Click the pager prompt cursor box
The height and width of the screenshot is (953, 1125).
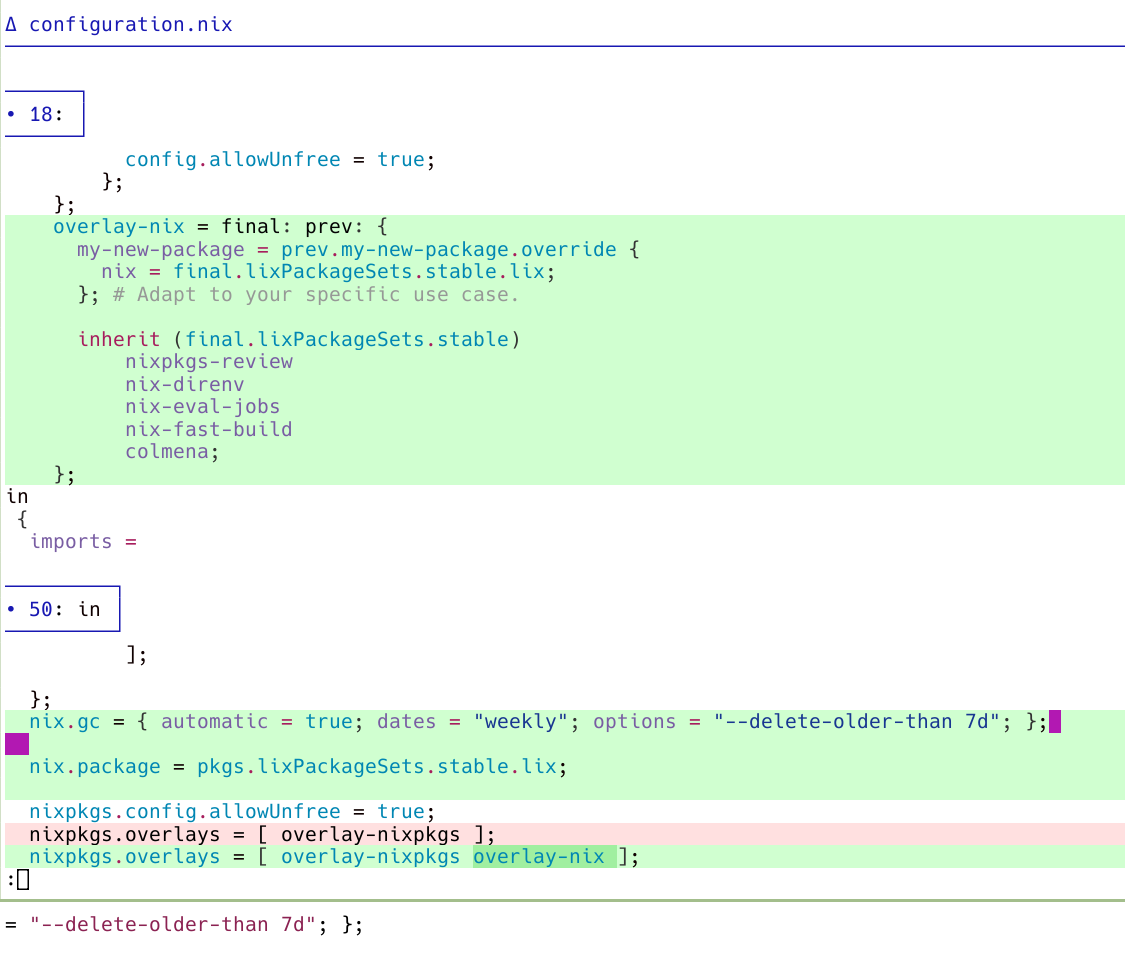(x=24, y=880)
